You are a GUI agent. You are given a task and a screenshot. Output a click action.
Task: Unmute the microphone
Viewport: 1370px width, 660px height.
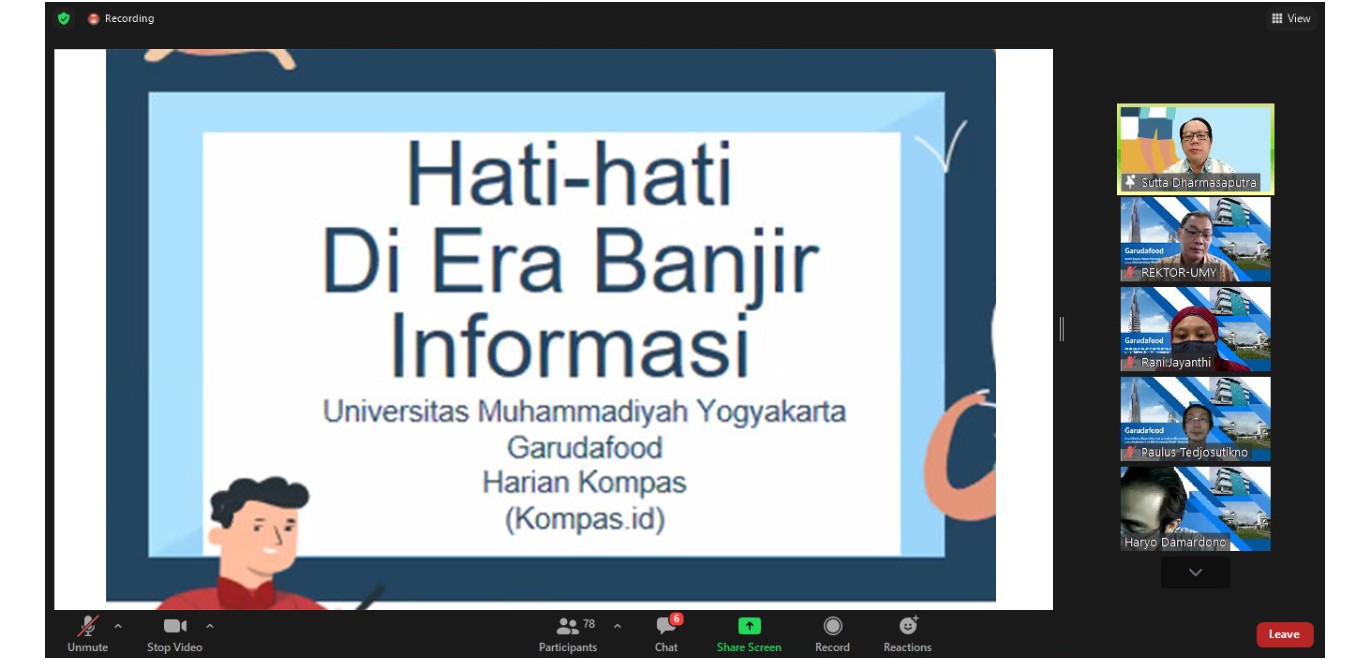tap(88, 633)
